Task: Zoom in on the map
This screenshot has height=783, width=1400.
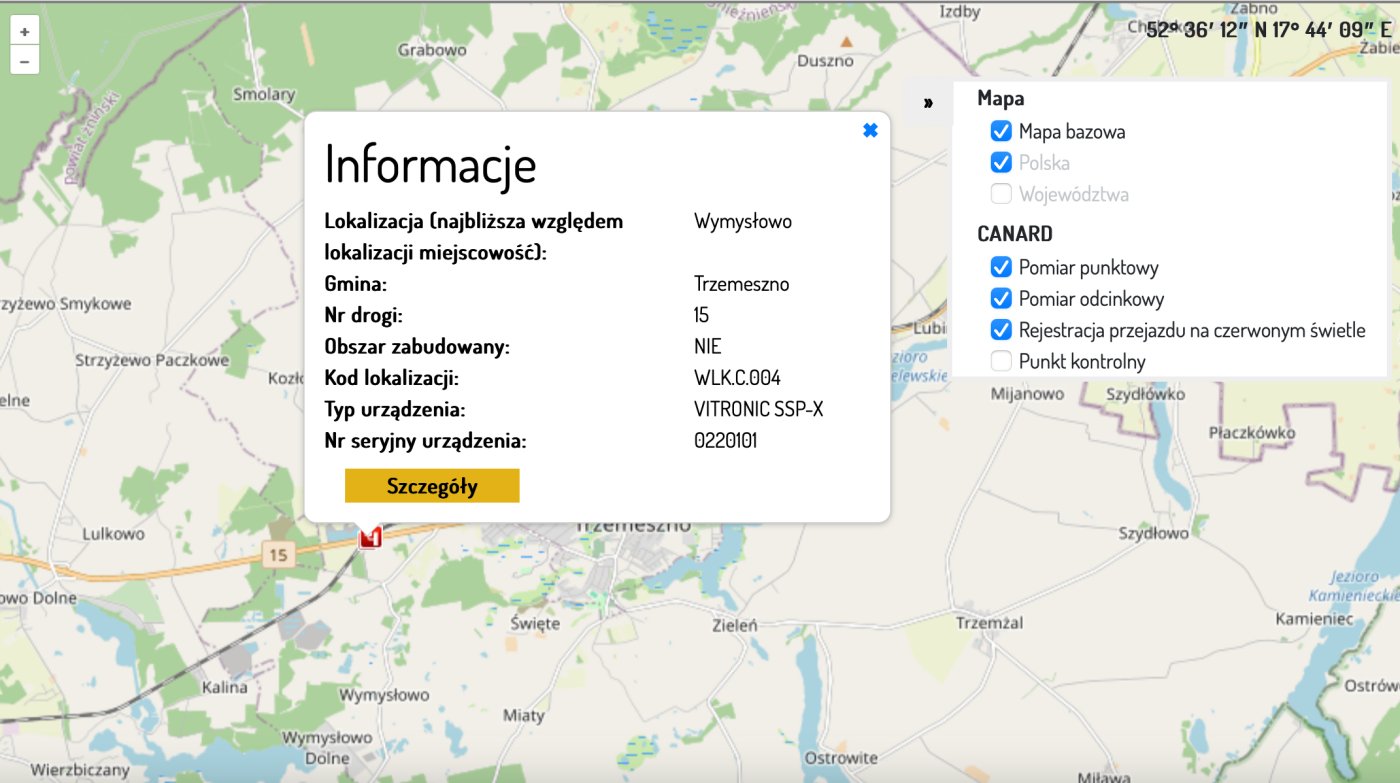Action: tap(24, 31)
